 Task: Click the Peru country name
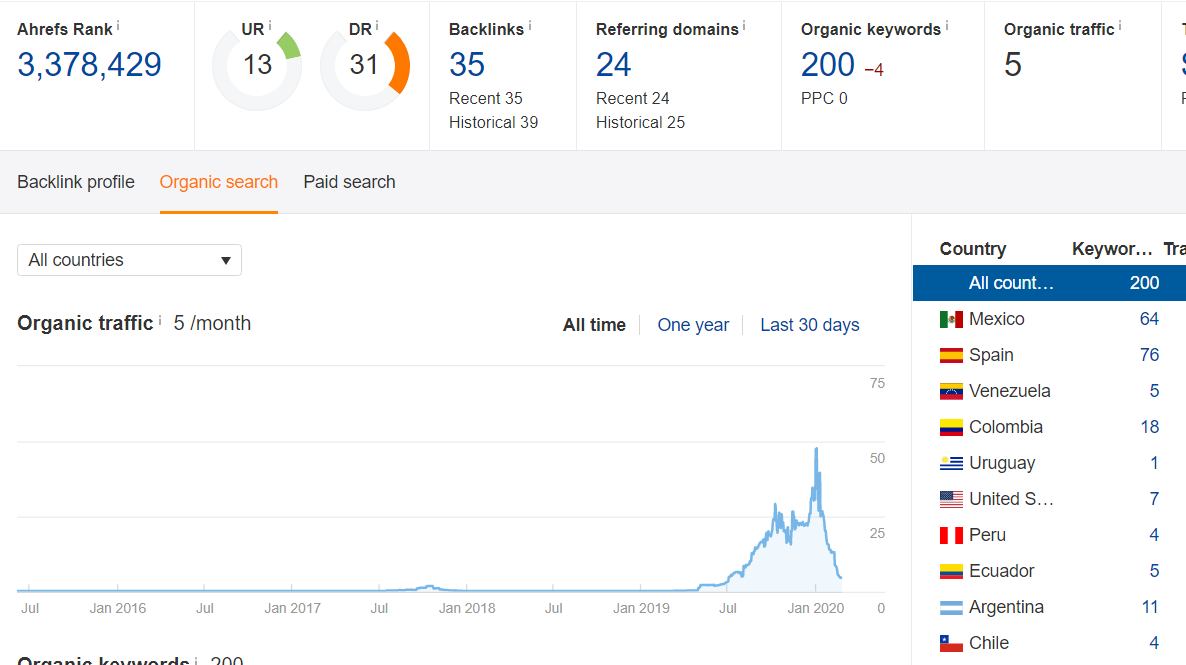click(x=987, y=536)
